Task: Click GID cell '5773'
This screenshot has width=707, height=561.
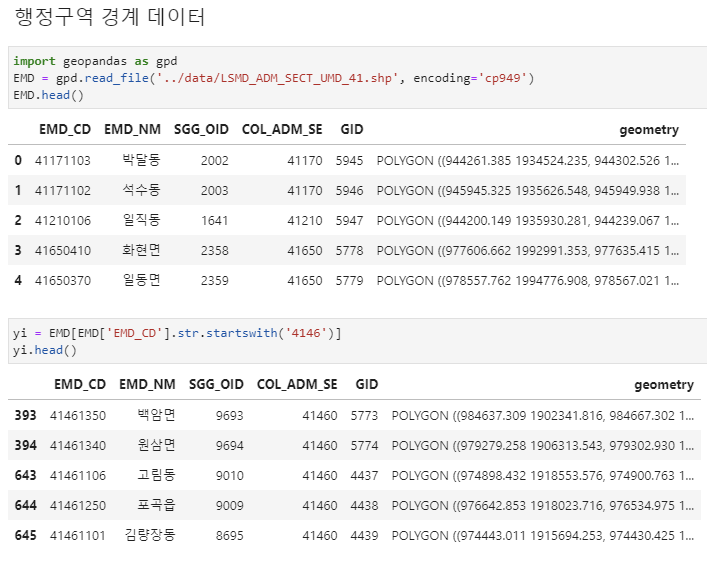Action: point(364,415)
